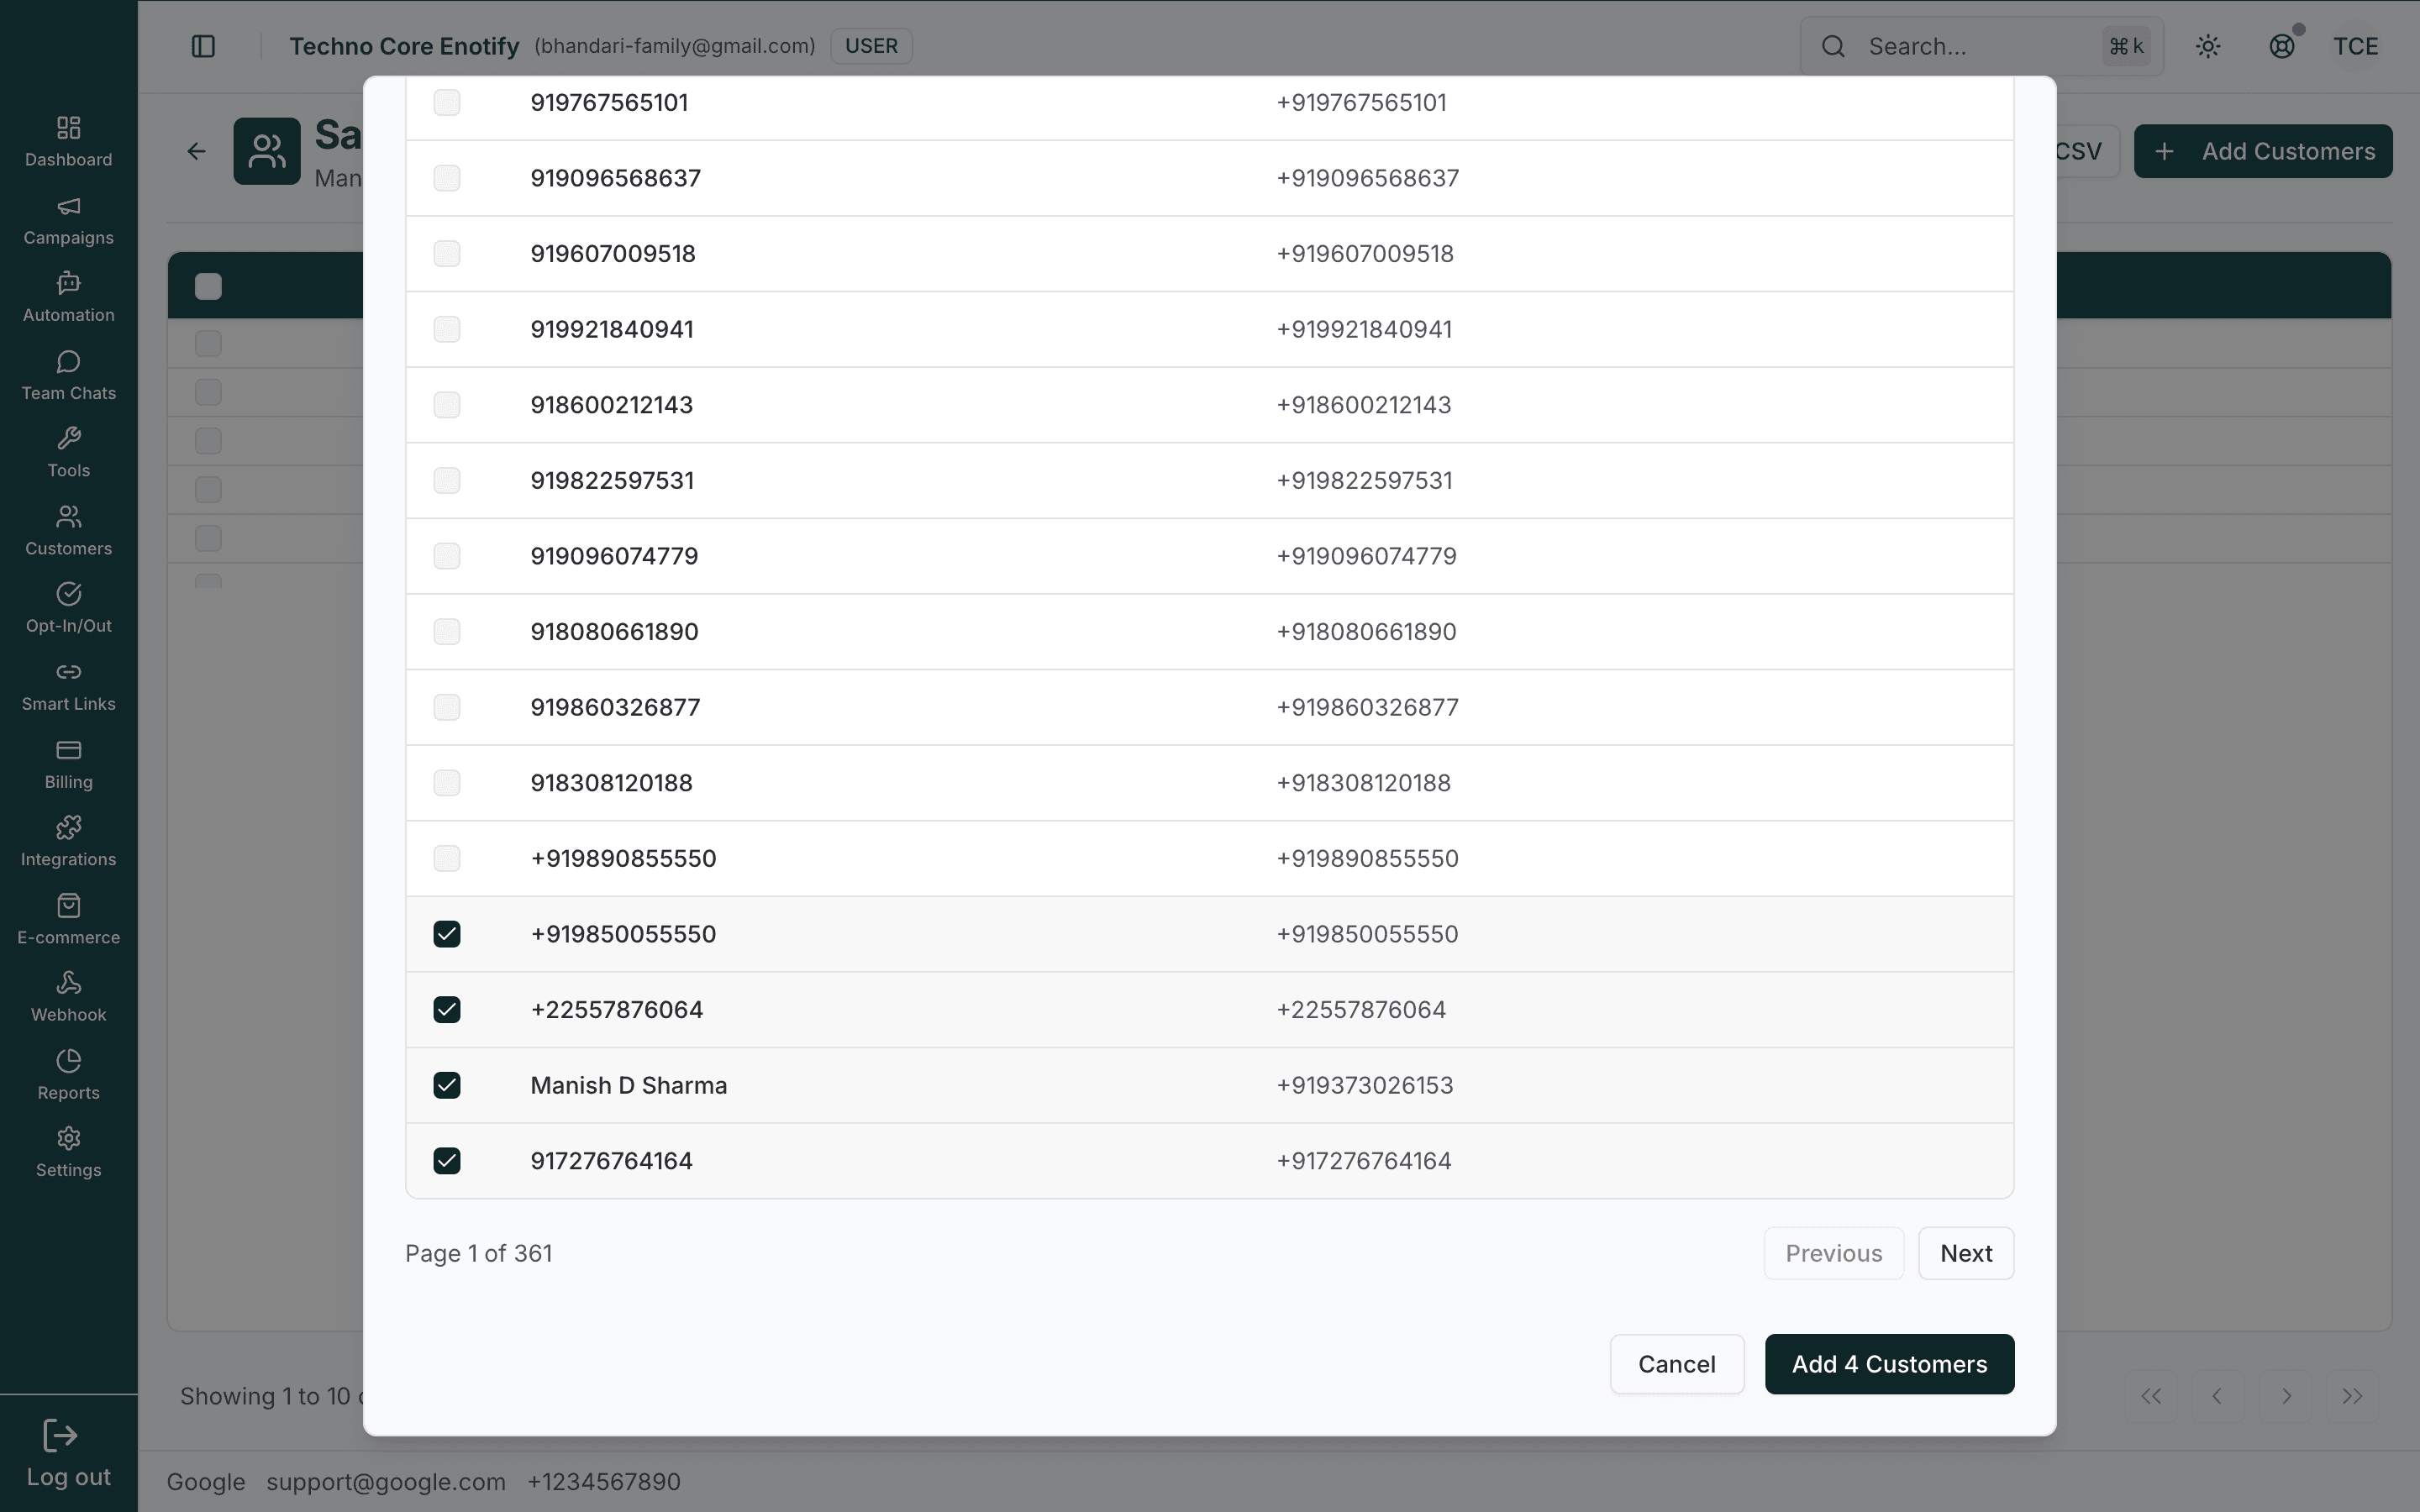
Task: Click phone number +918308120188
Action: click(1363, 783)
